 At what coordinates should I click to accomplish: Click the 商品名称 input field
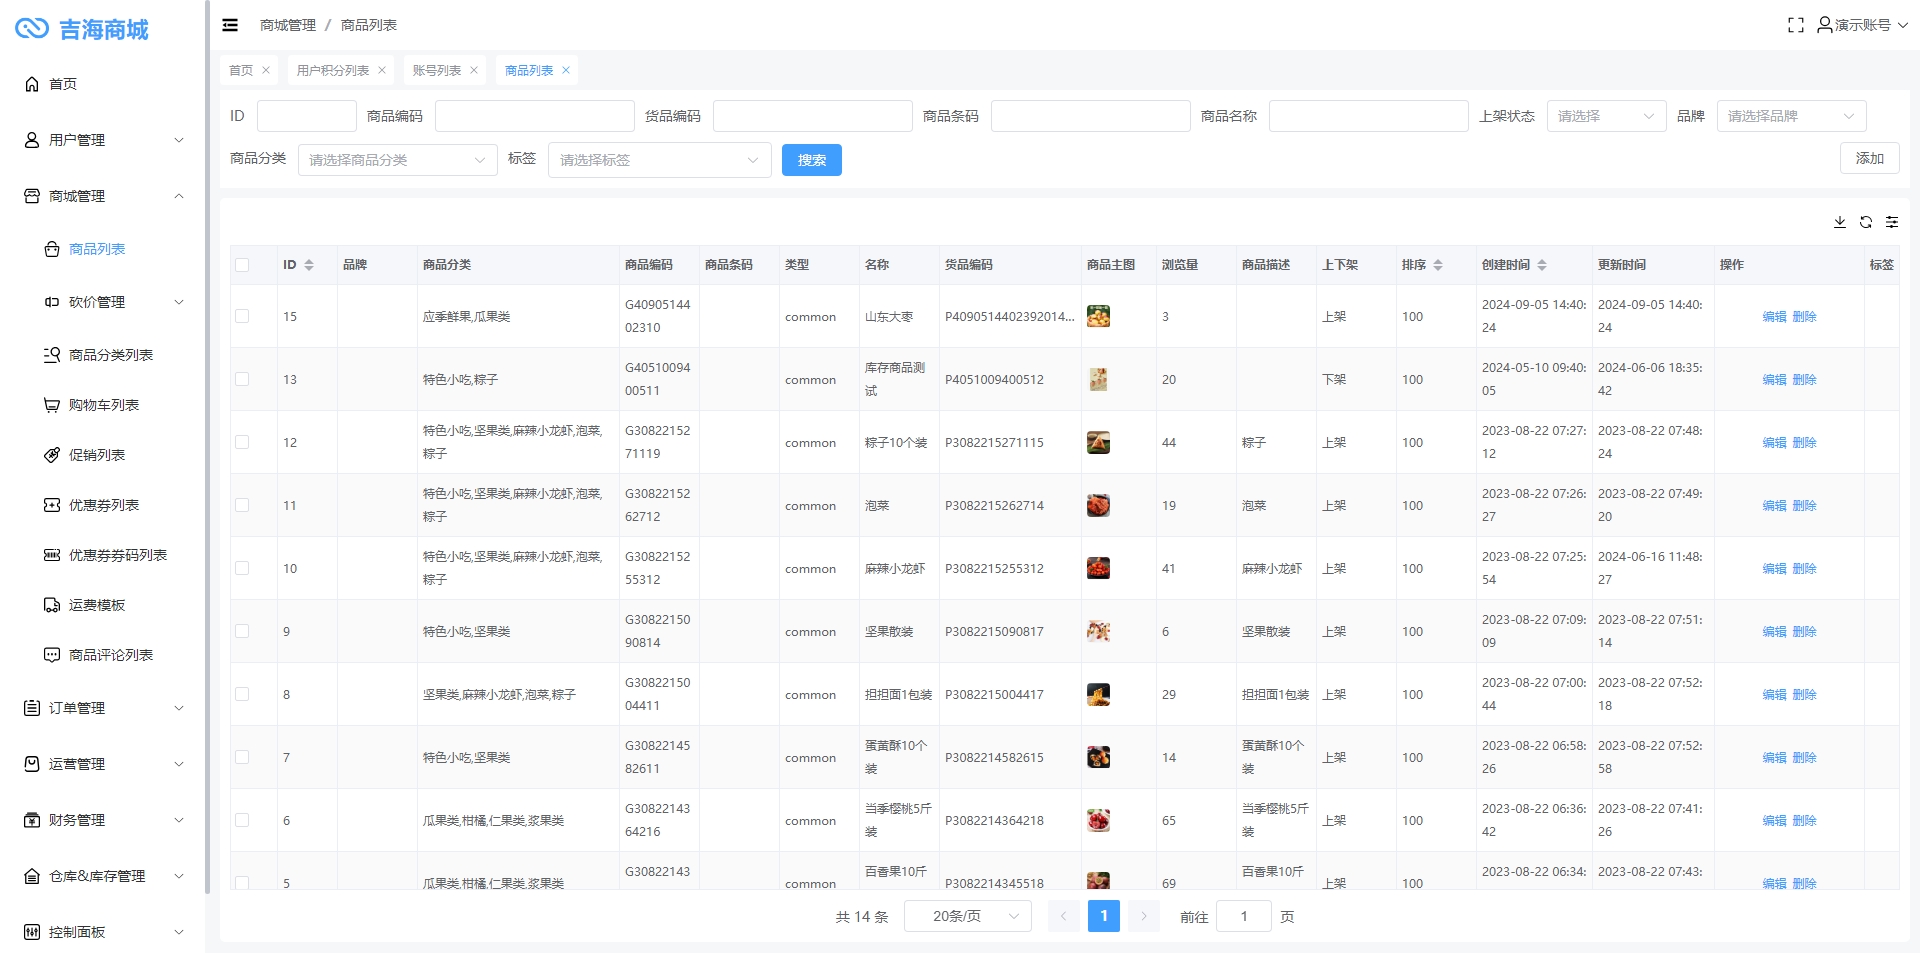click(1367, 116)
